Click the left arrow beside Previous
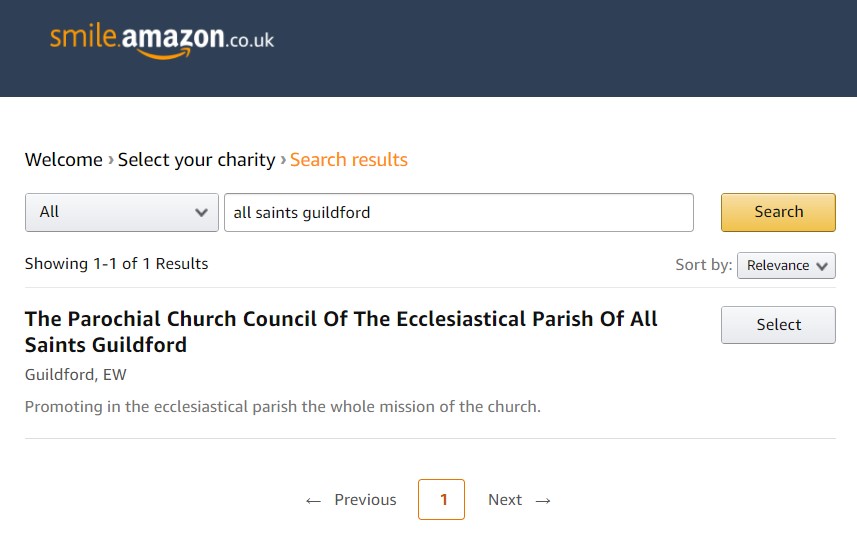The width and height of the screenshot is (857, 557). [313, 501]
